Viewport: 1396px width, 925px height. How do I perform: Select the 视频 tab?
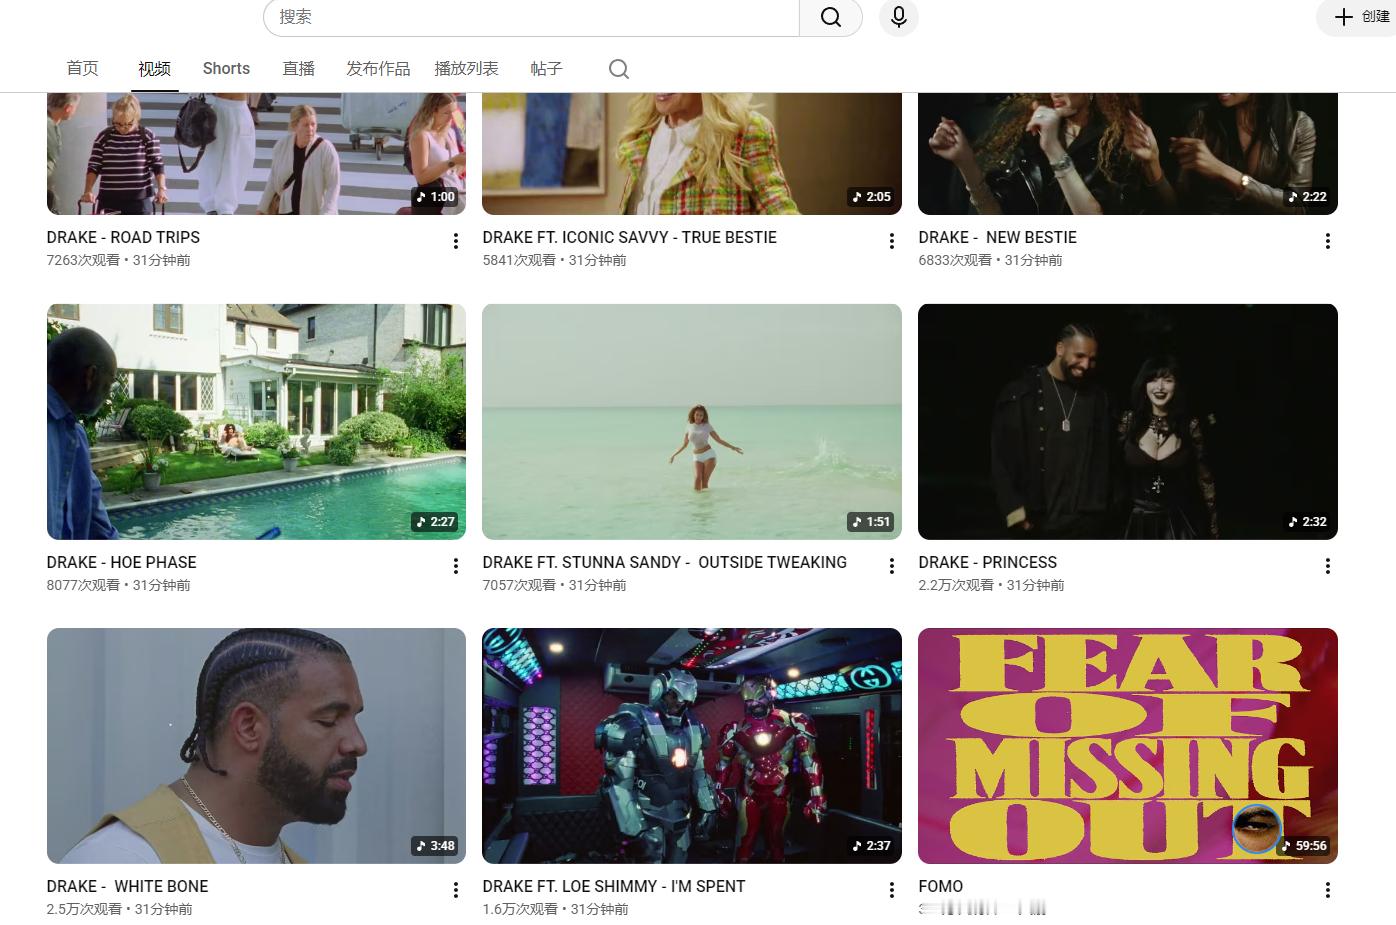154,68
